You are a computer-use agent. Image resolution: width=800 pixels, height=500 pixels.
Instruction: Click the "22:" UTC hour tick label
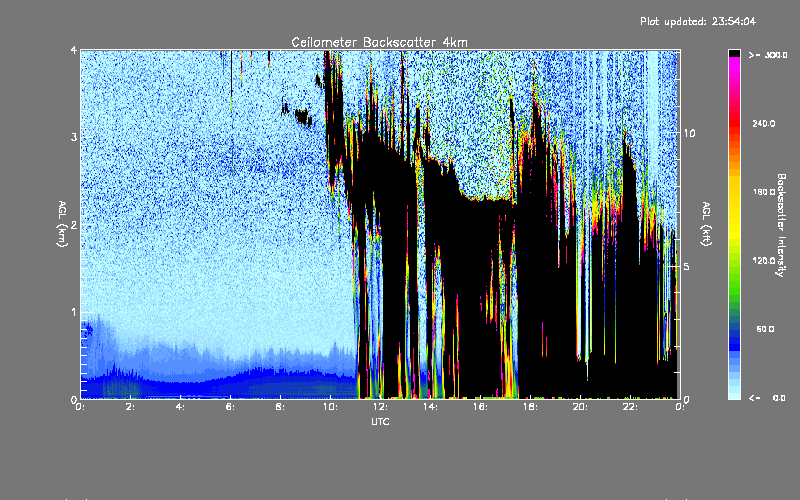tap(630, 407)
